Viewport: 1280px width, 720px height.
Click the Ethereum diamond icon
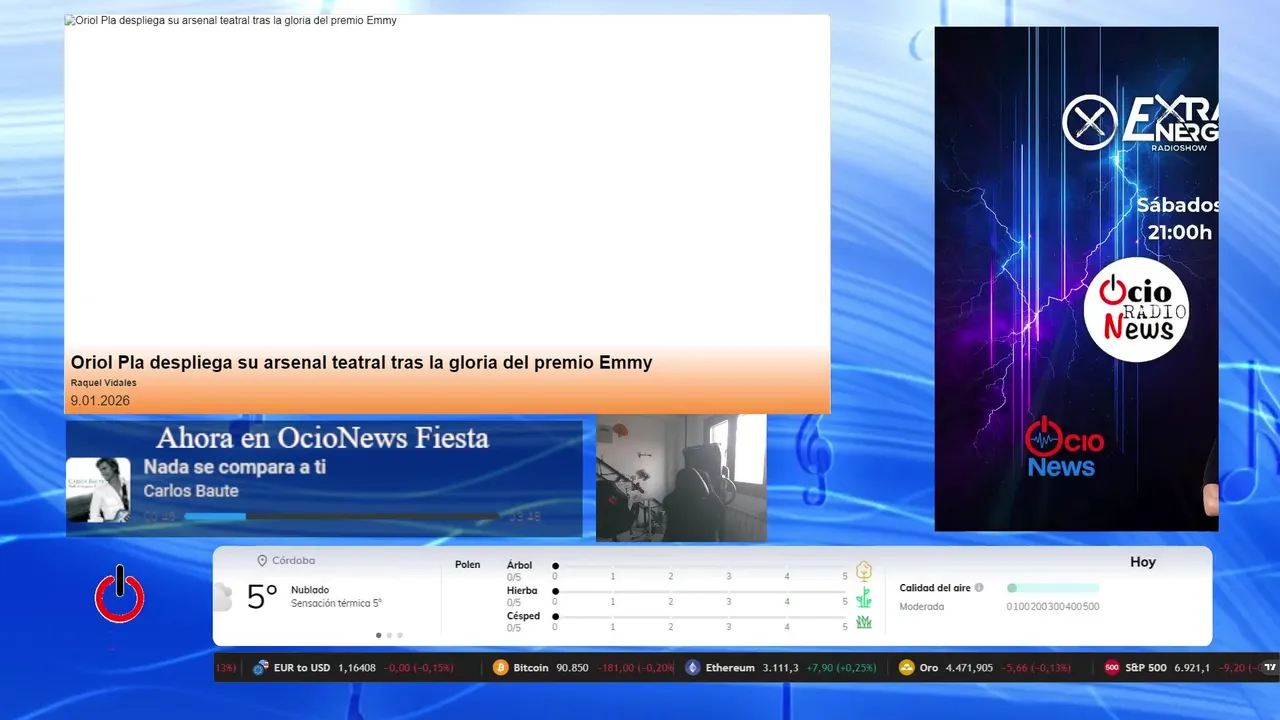pyautogui.click(x=693, y=668)
